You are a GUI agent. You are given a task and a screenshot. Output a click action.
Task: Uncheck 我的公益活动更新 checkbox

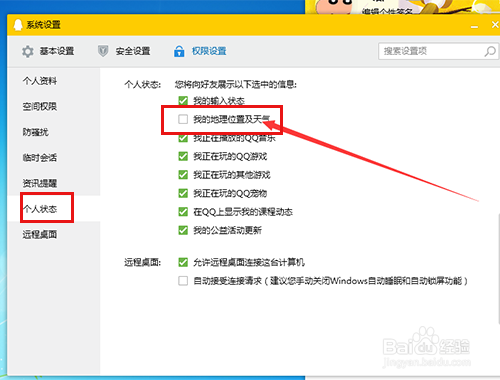[183, 230]
